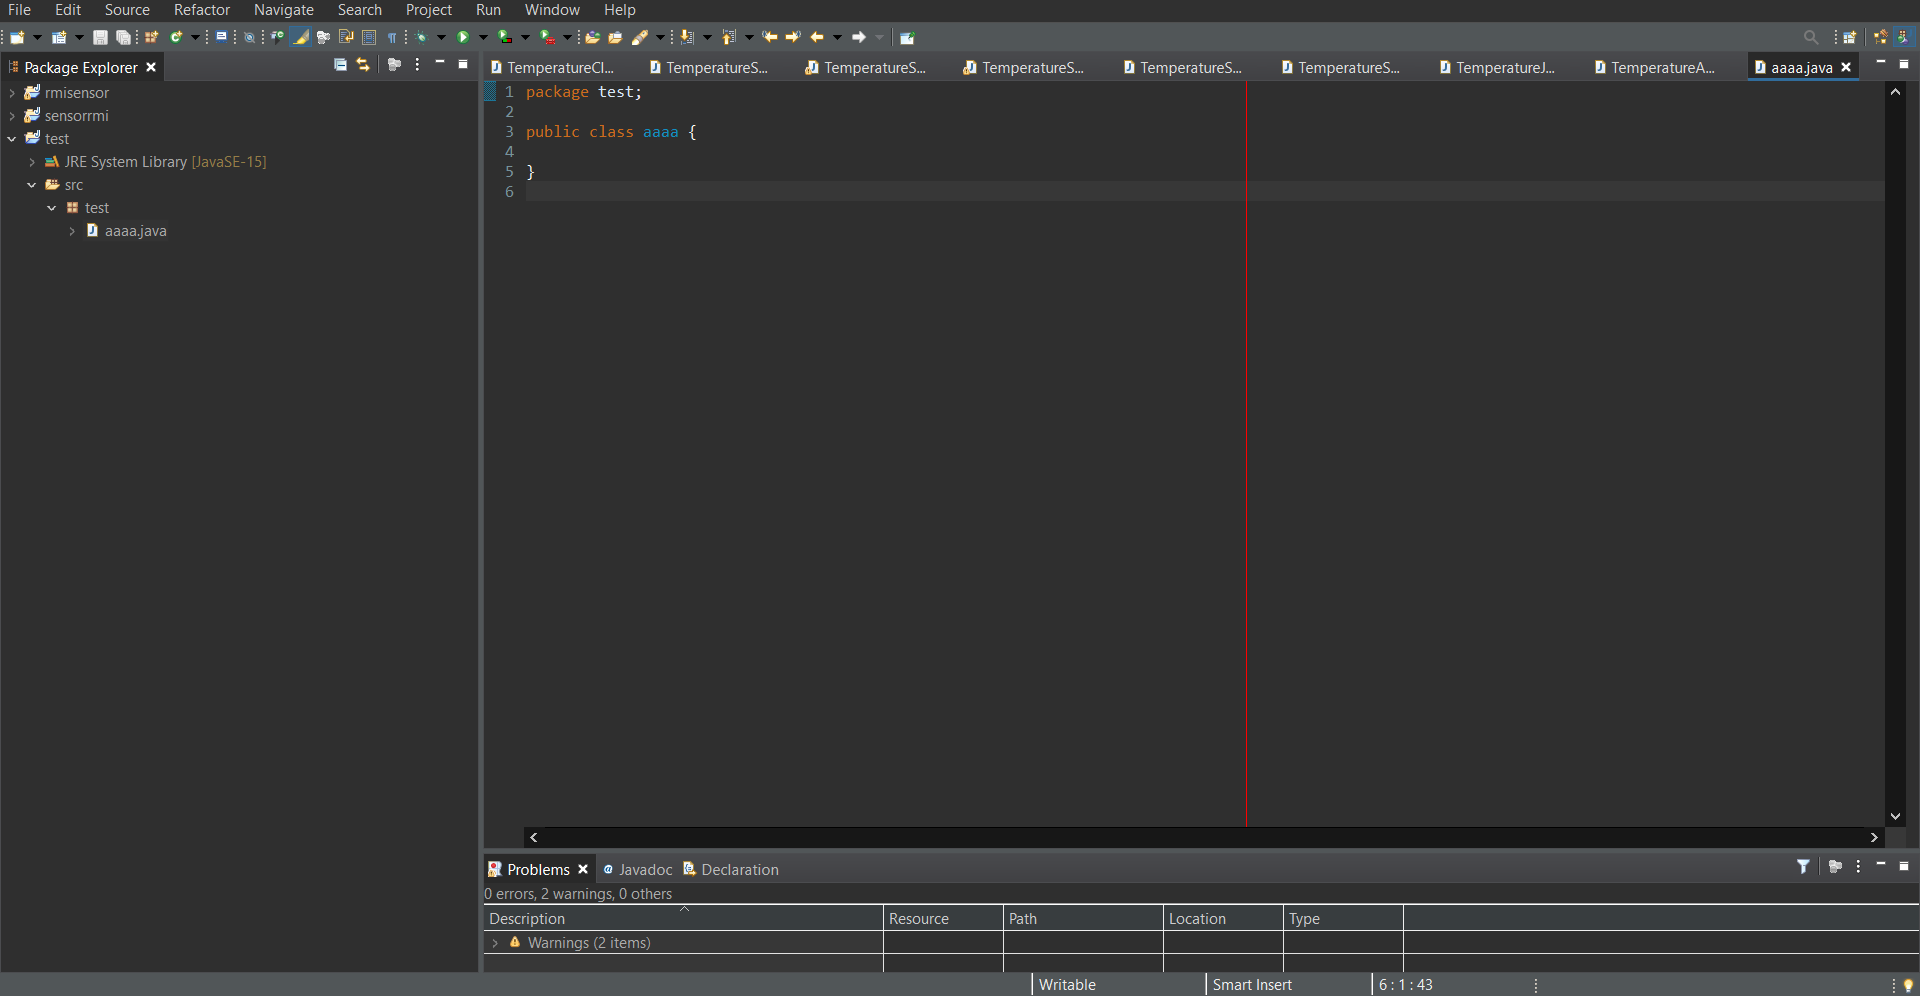Open the Refactor menu
The height and width of the screenshot is (996, 1920).
tap(202, 10)
